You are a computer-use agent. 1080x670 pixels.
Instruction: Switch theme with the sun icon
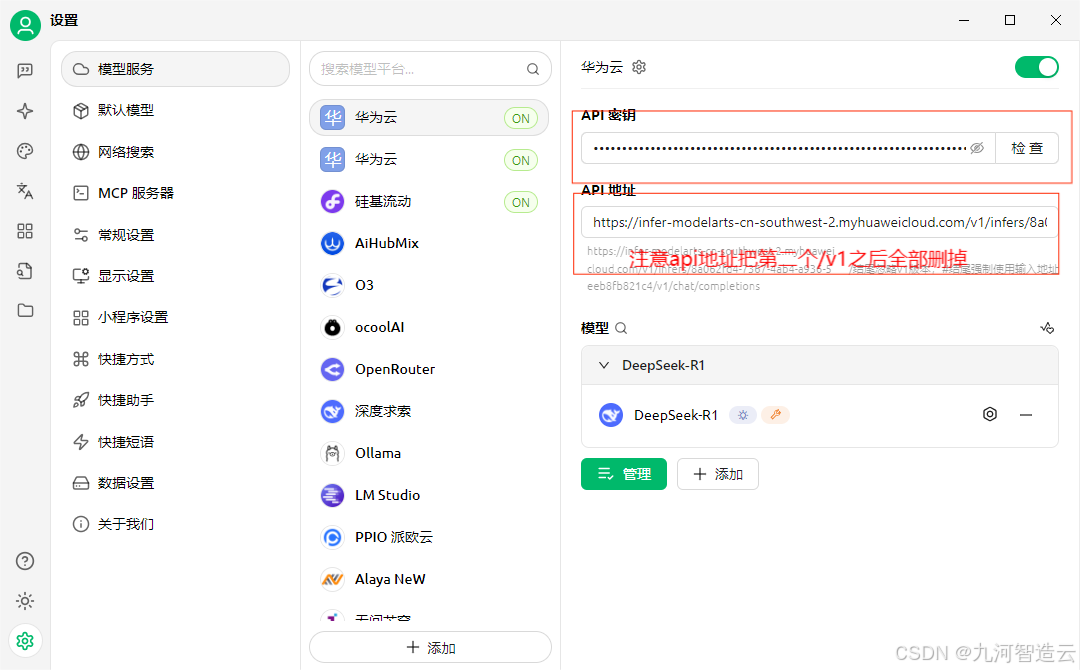25,601
